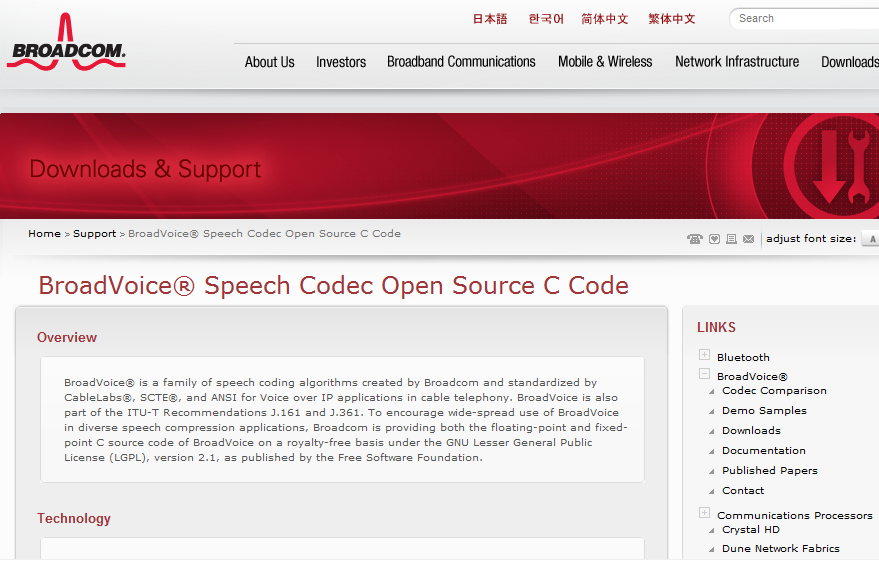Open Documentation sidebar link
Screen dimensions: 879x561
click(x=764, y=451)
